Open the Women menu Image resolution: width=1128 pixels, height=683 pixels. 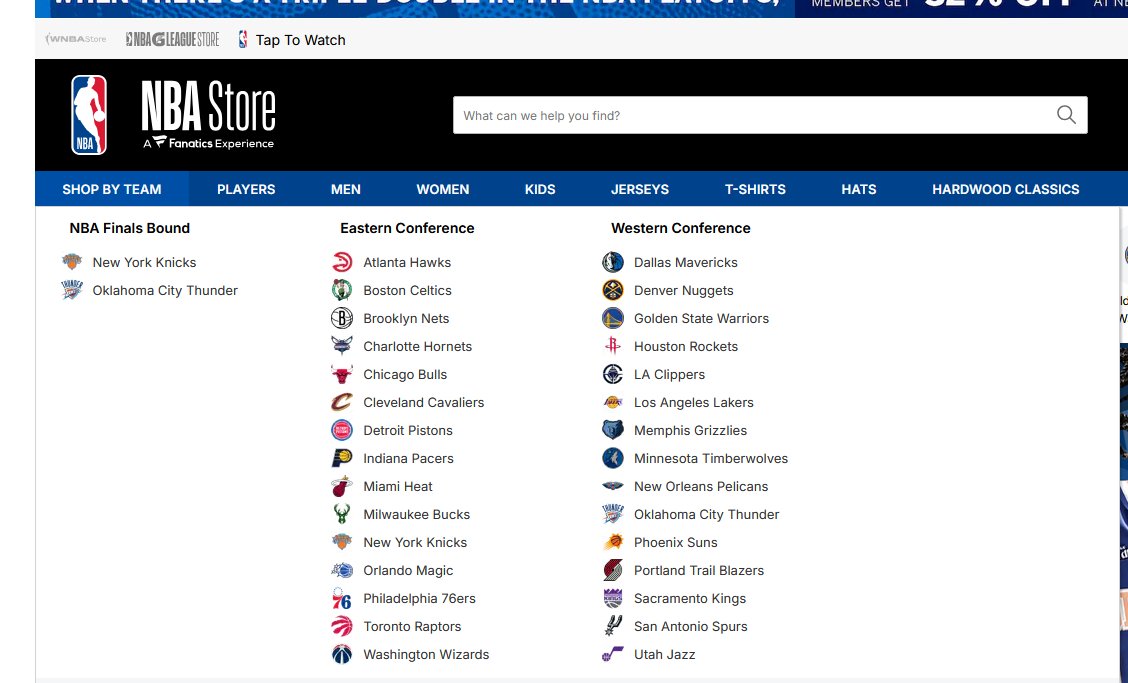click(442, 189)
